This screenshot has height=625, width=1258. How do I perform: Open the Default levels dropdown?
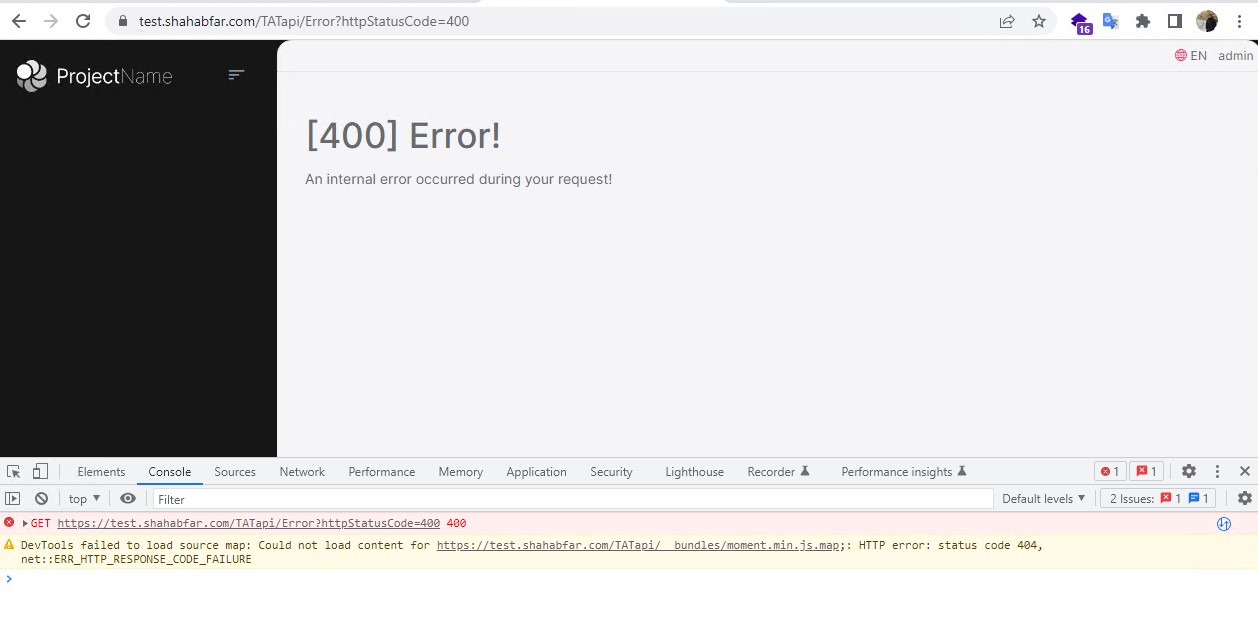(1042, 498)
